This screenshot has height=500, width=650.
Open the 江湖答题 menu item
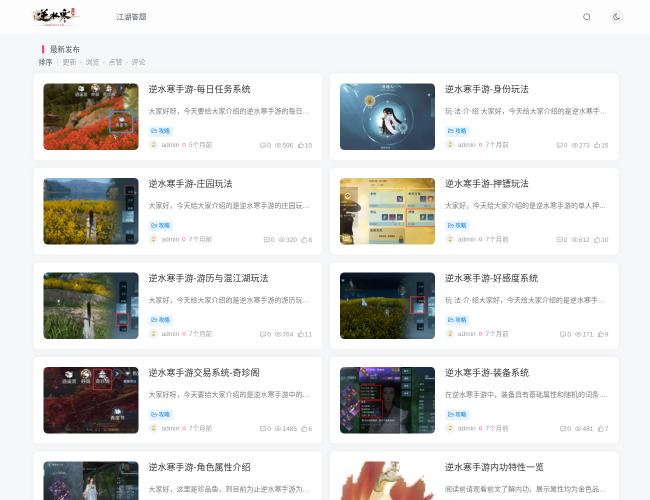pyautogui.click(x=131, y=17)
